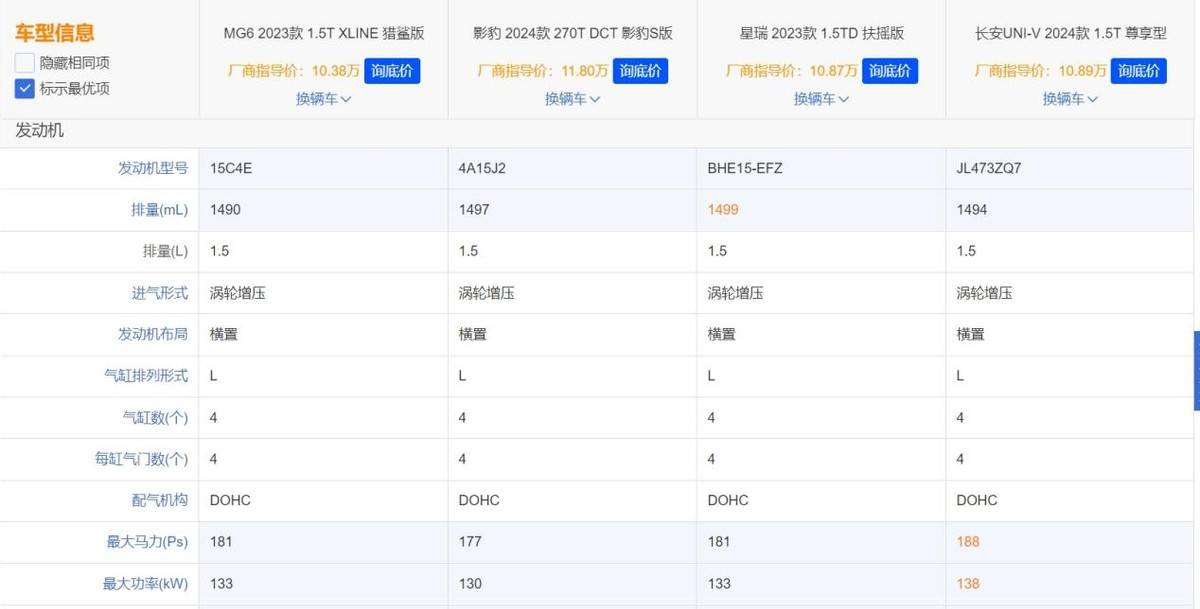Click 询底价 for the MG6 2023款
The height and width of the screenshot is (609, 1200).
pos(392,71)
